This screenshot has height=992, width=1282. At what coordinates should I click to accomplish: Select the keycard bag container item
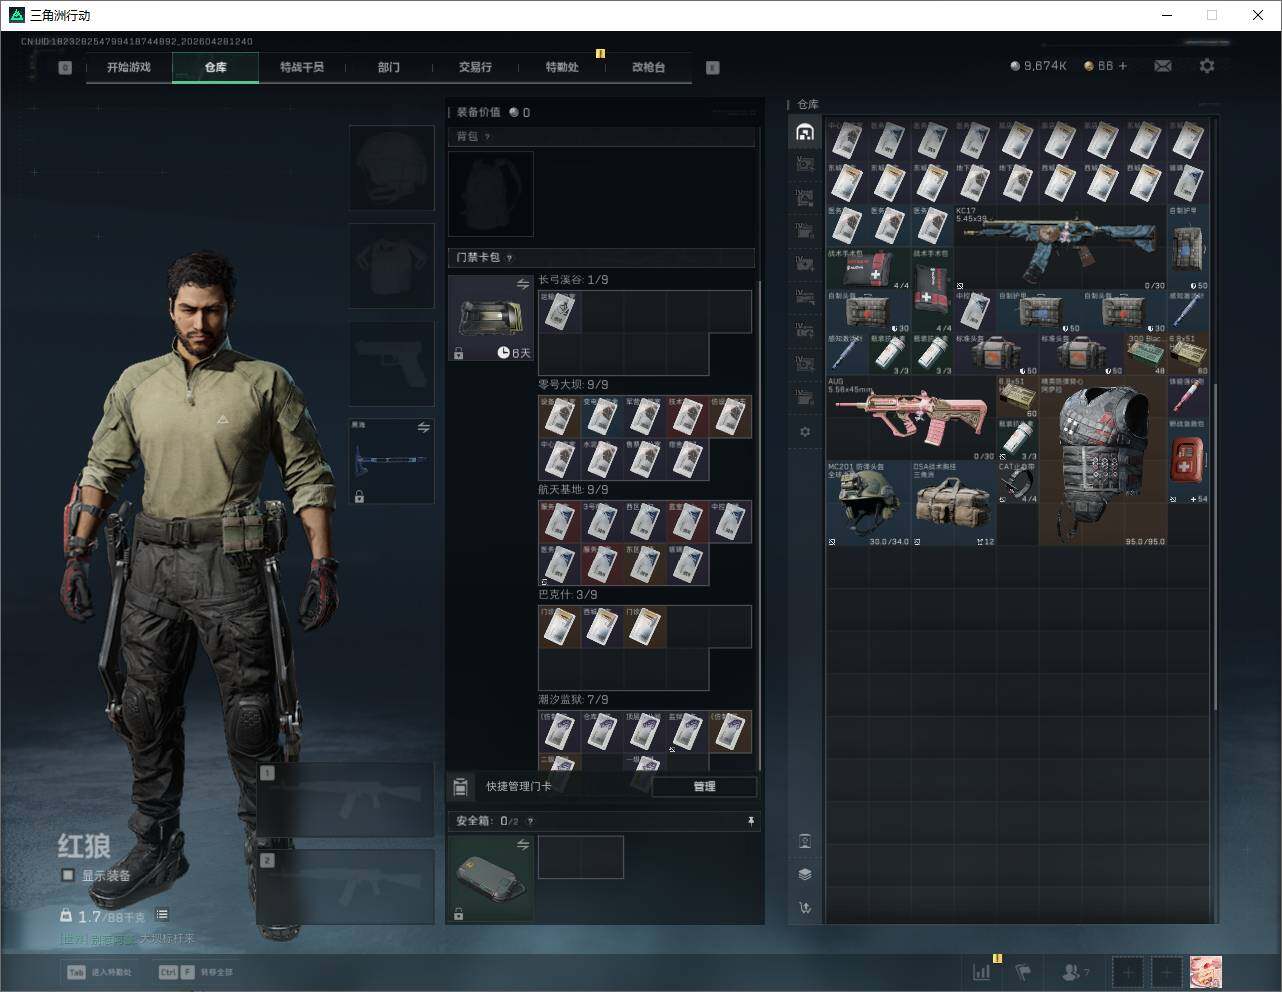[x=491, y=319]
